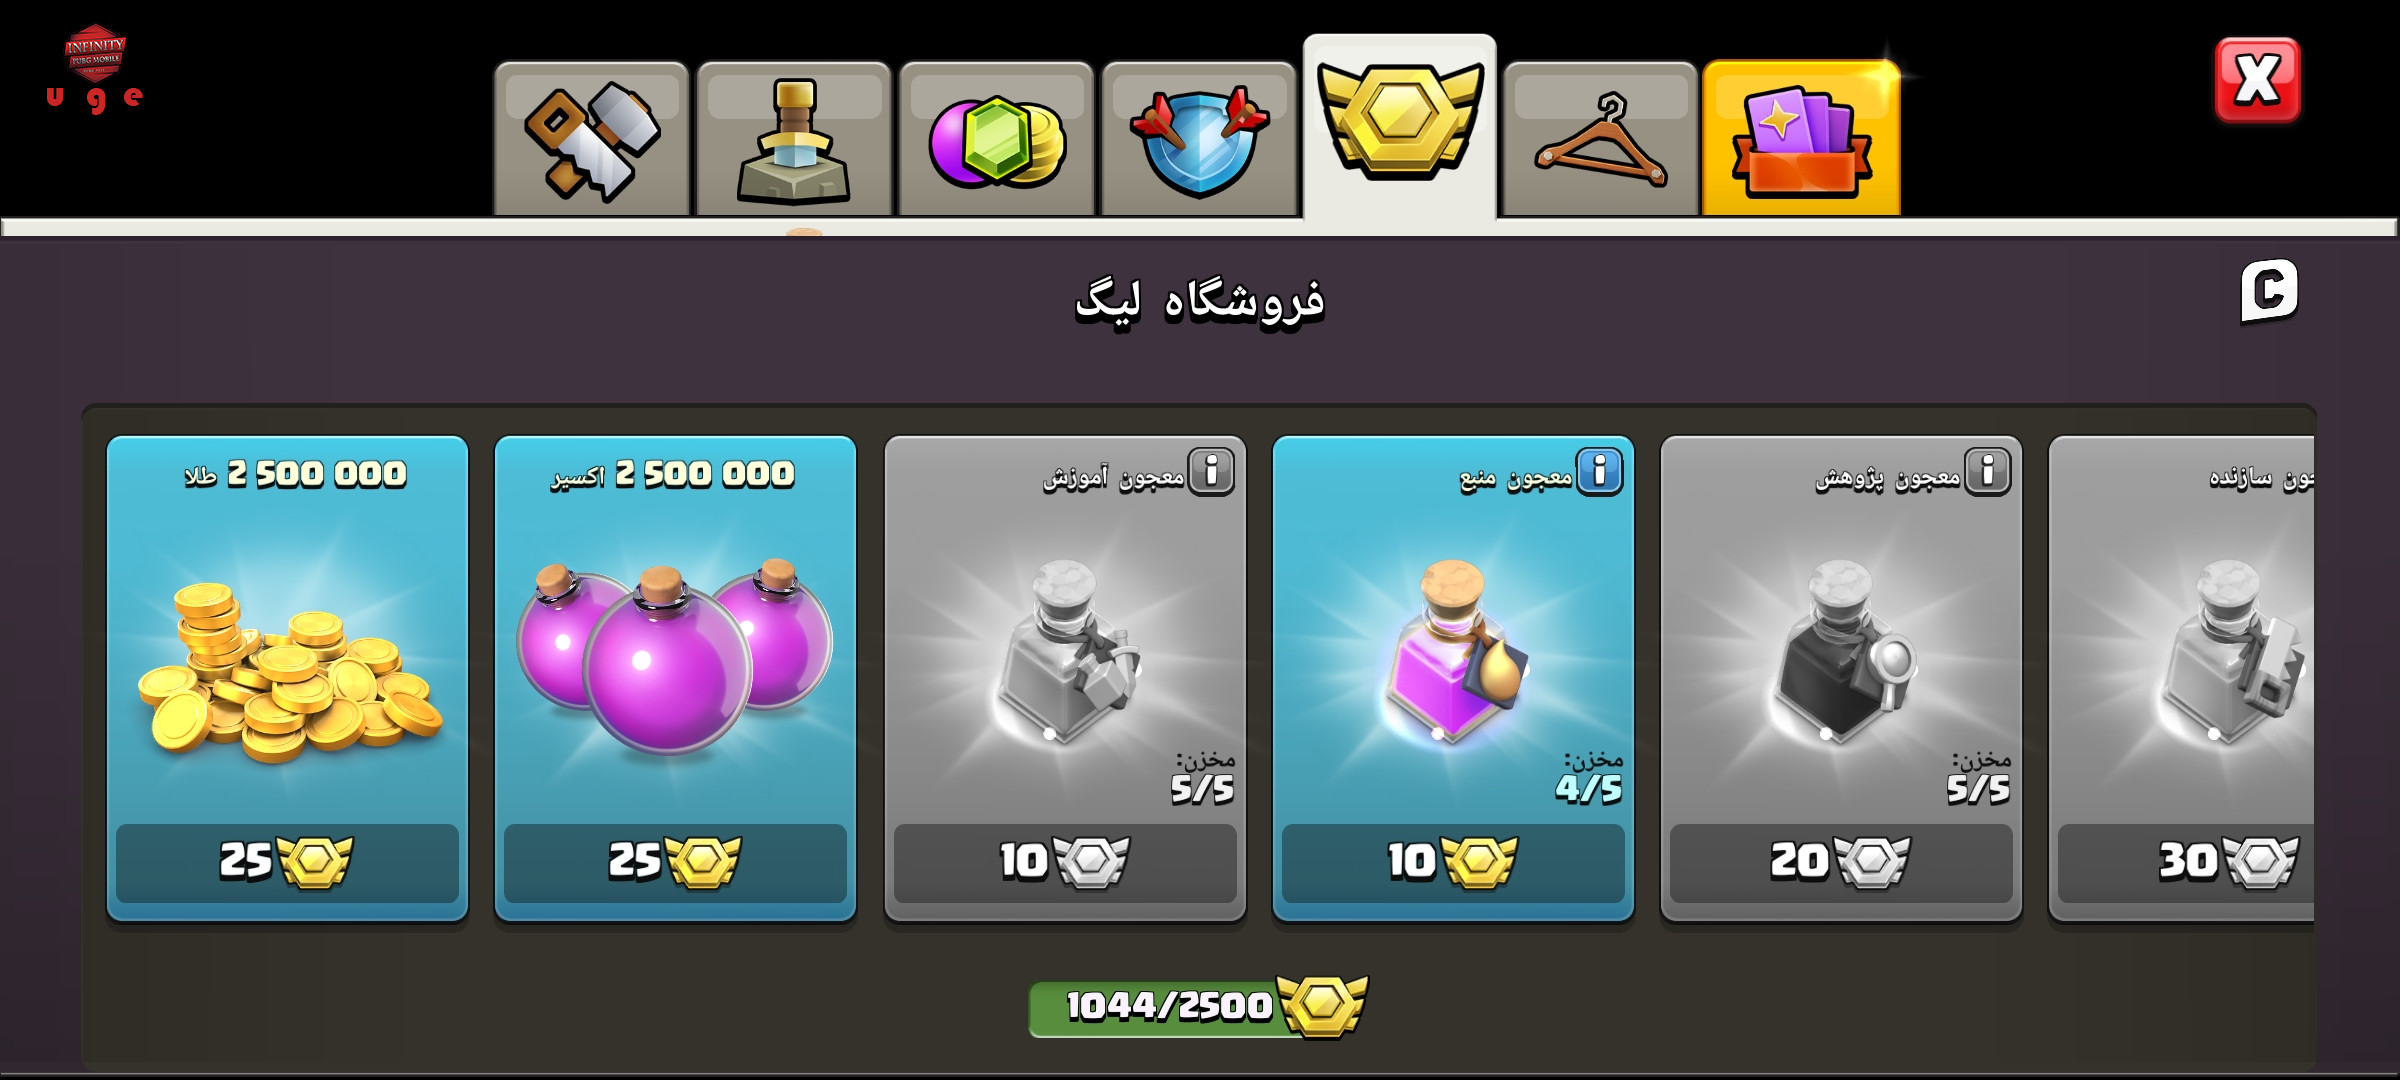Viewport: 2400px width, 1080px height.
Task: Open info on research potion card
Action: click(1987, 471)
